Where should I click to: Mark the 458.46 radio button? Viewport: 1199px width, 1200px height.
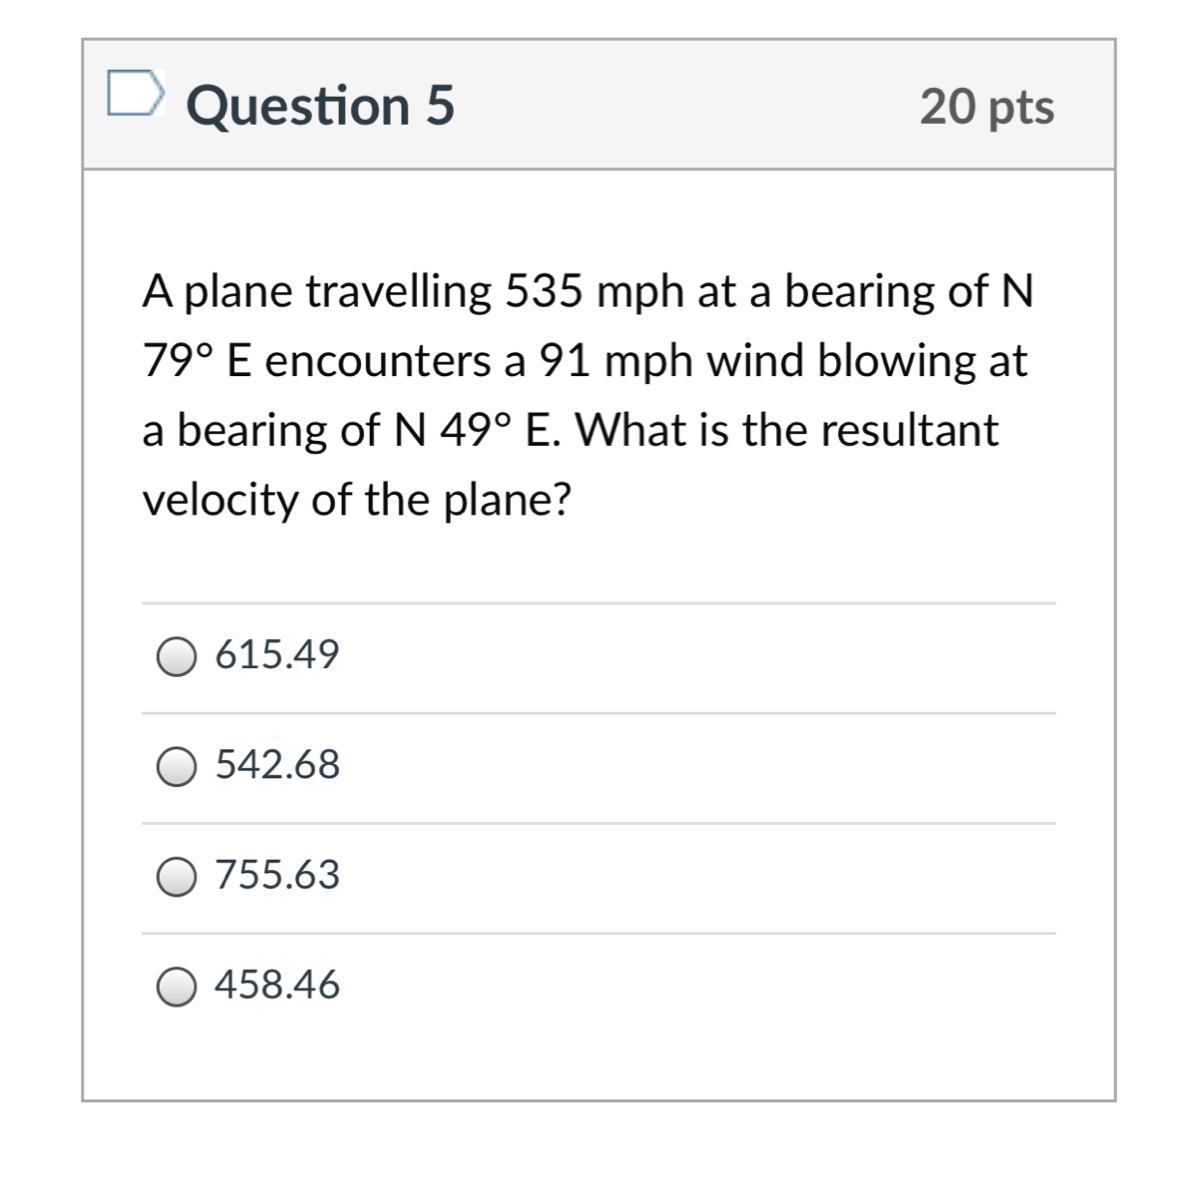point(177,987)
